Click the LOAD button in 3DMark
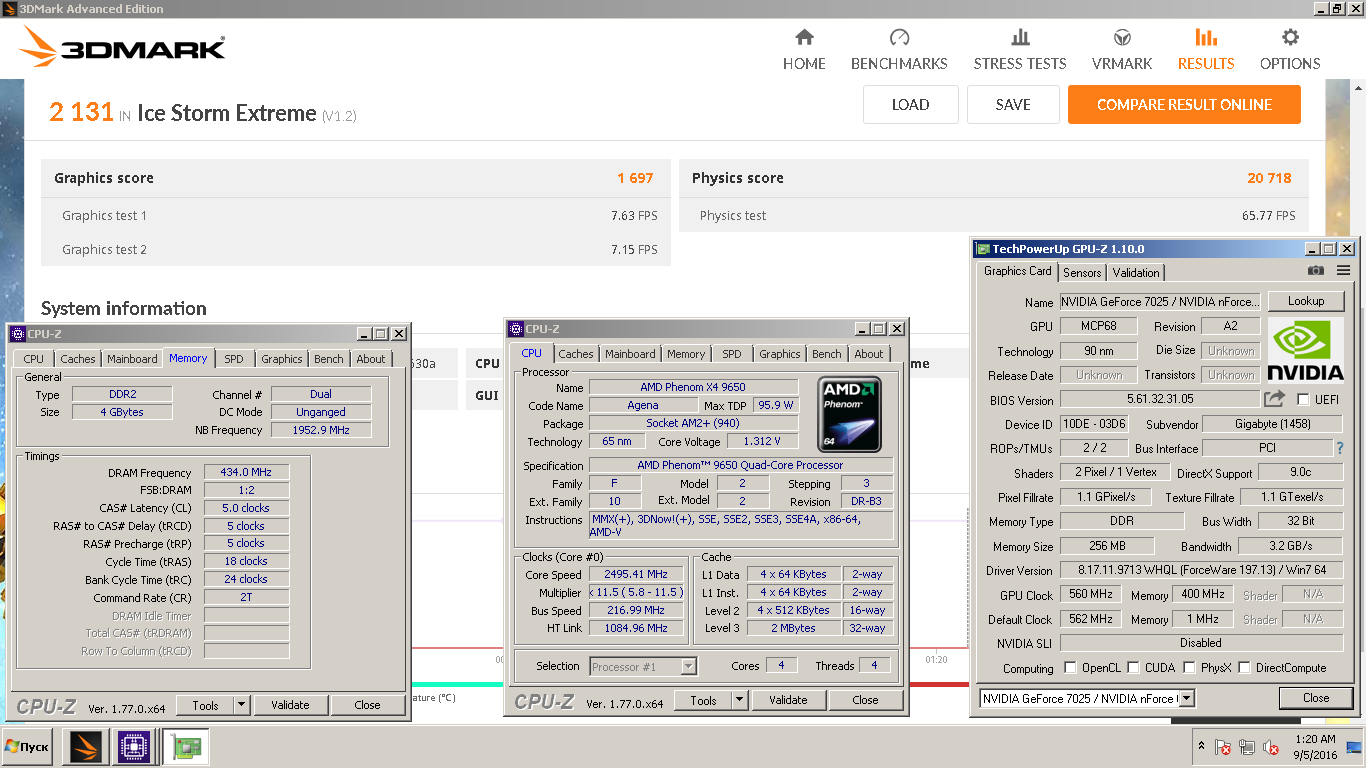This screenshot has width=1366, height=768. pos(910,104)
